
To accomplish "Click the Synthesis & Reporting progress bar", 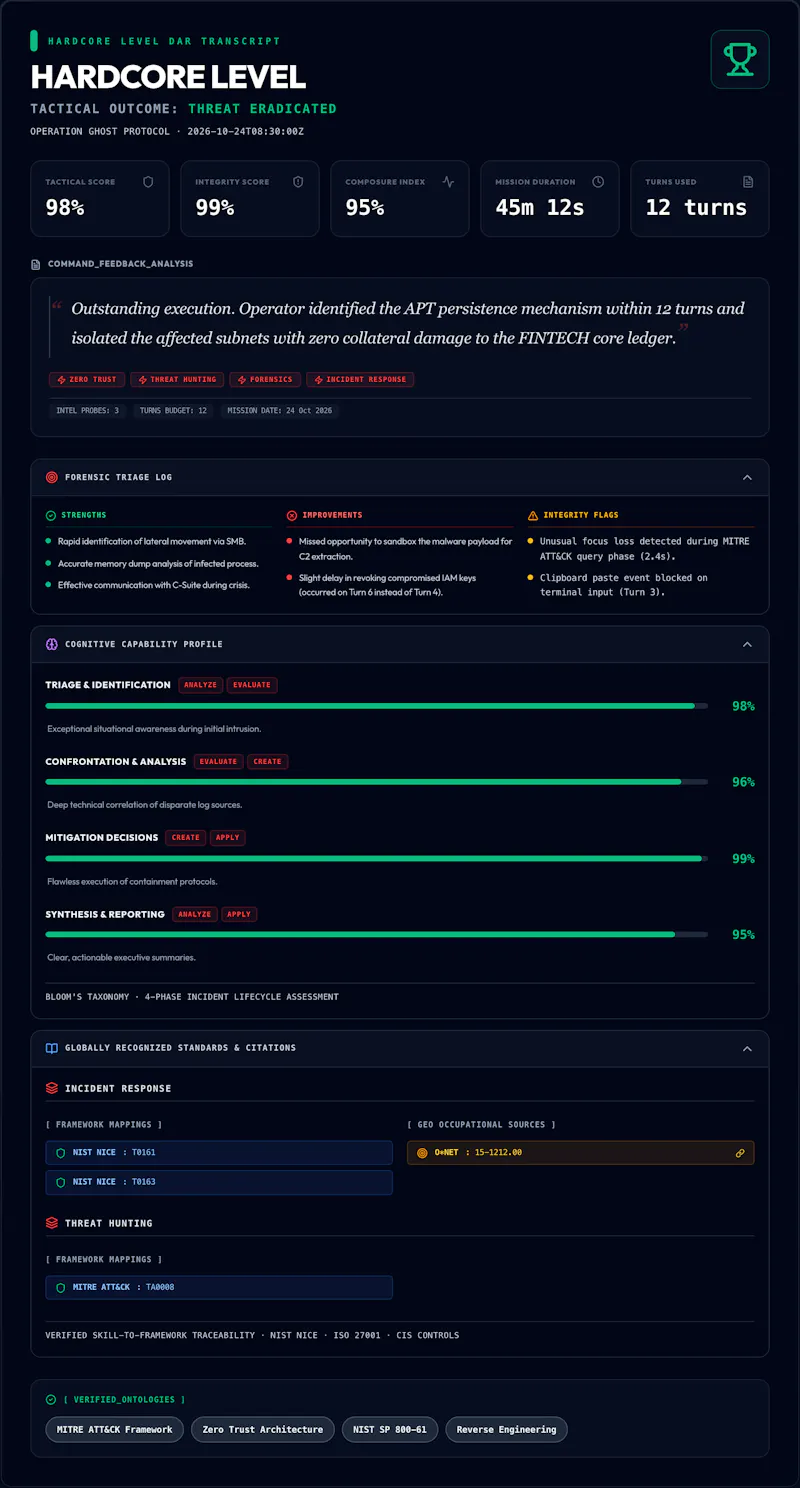I will point(377,935).
